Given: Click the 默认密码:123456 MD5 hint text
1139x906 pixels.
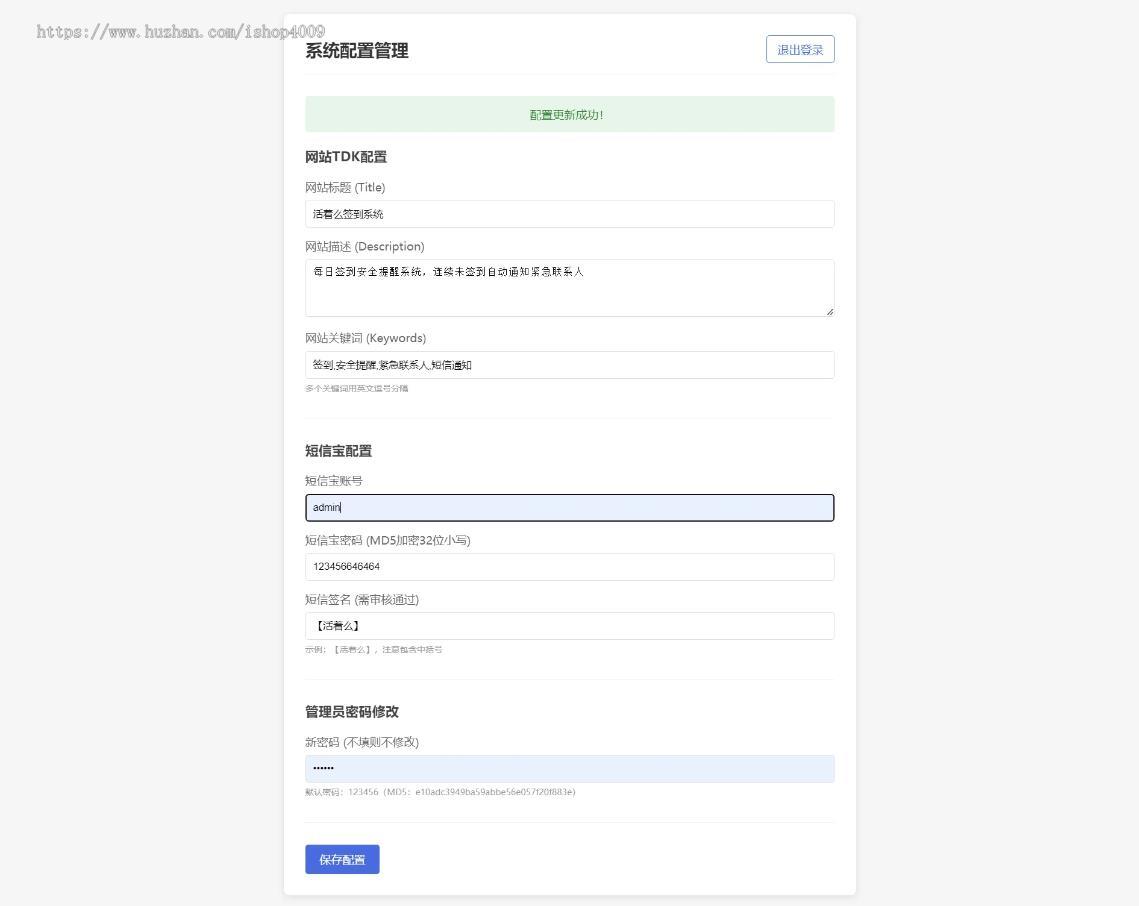Looking at the screenshot, I should pyautogui.click(x=440, y=792).
